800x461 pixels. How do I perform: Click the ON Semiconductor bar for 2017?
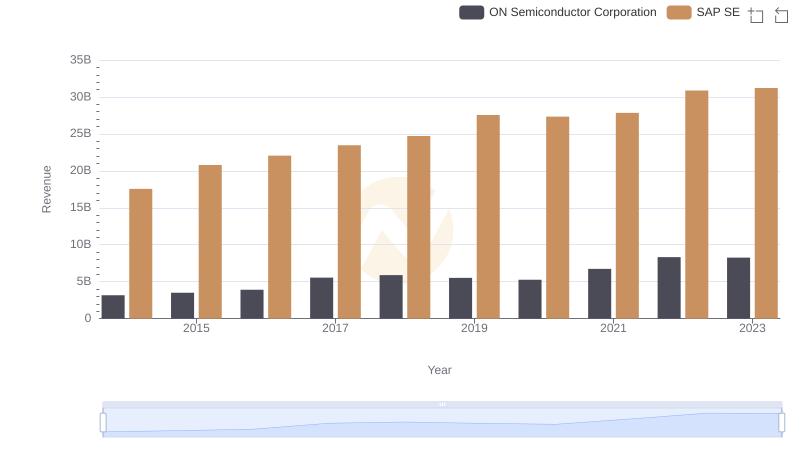coord(321,298)
